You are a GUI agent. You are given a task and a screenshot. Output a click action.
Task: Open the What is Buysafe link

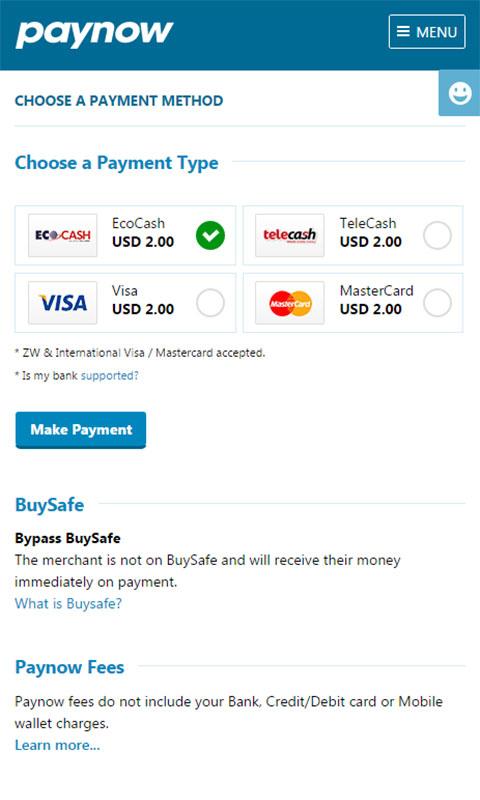click(x=68, y=604)
